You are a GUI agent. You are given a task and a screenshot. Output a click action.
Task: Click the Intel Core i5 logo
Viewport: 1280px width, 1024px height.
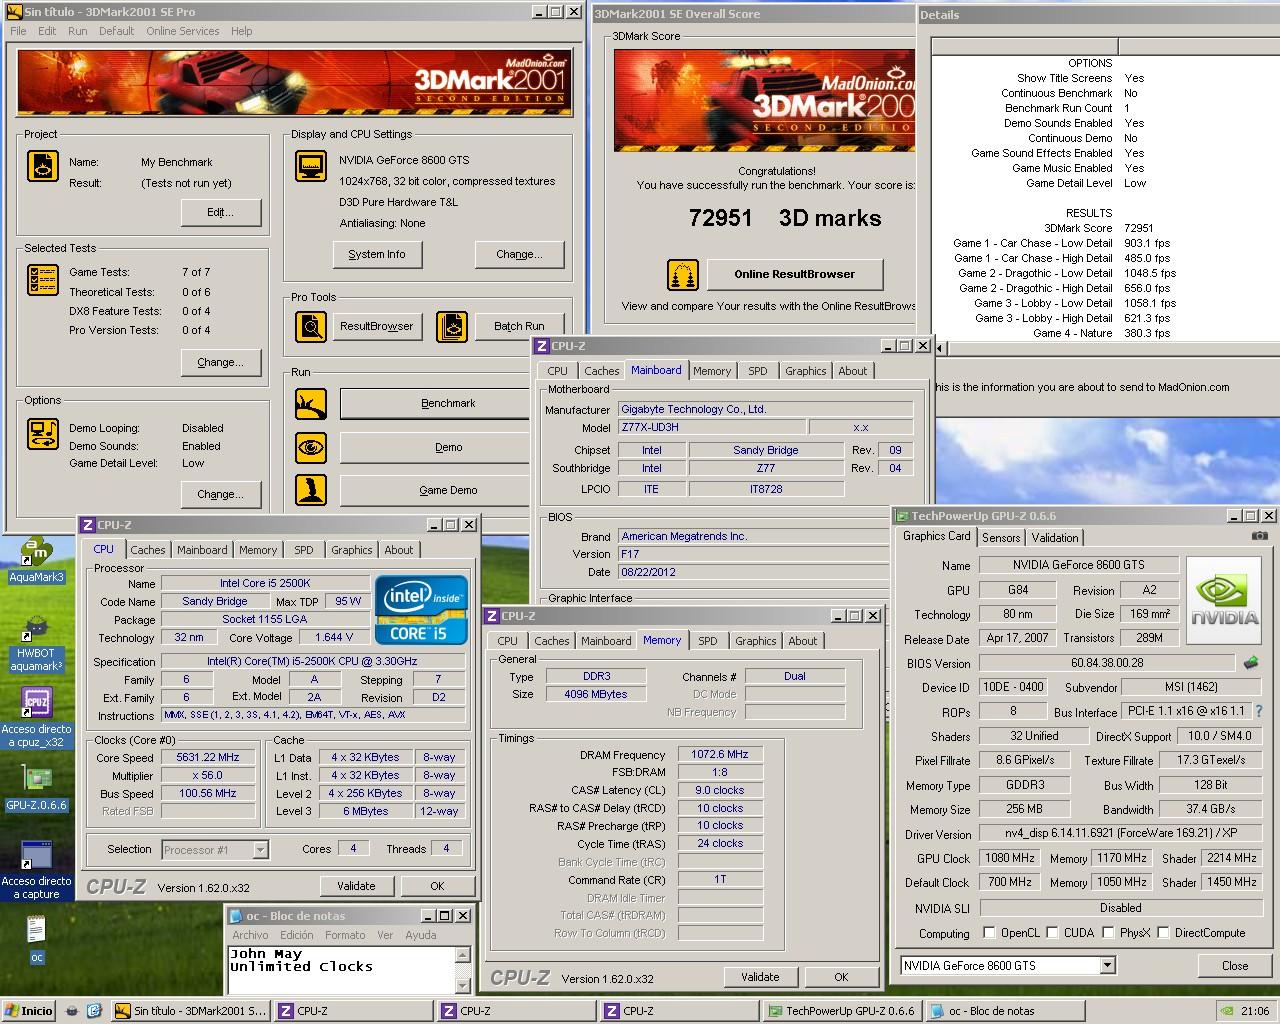pyautogui.click(x=421, y=609)
